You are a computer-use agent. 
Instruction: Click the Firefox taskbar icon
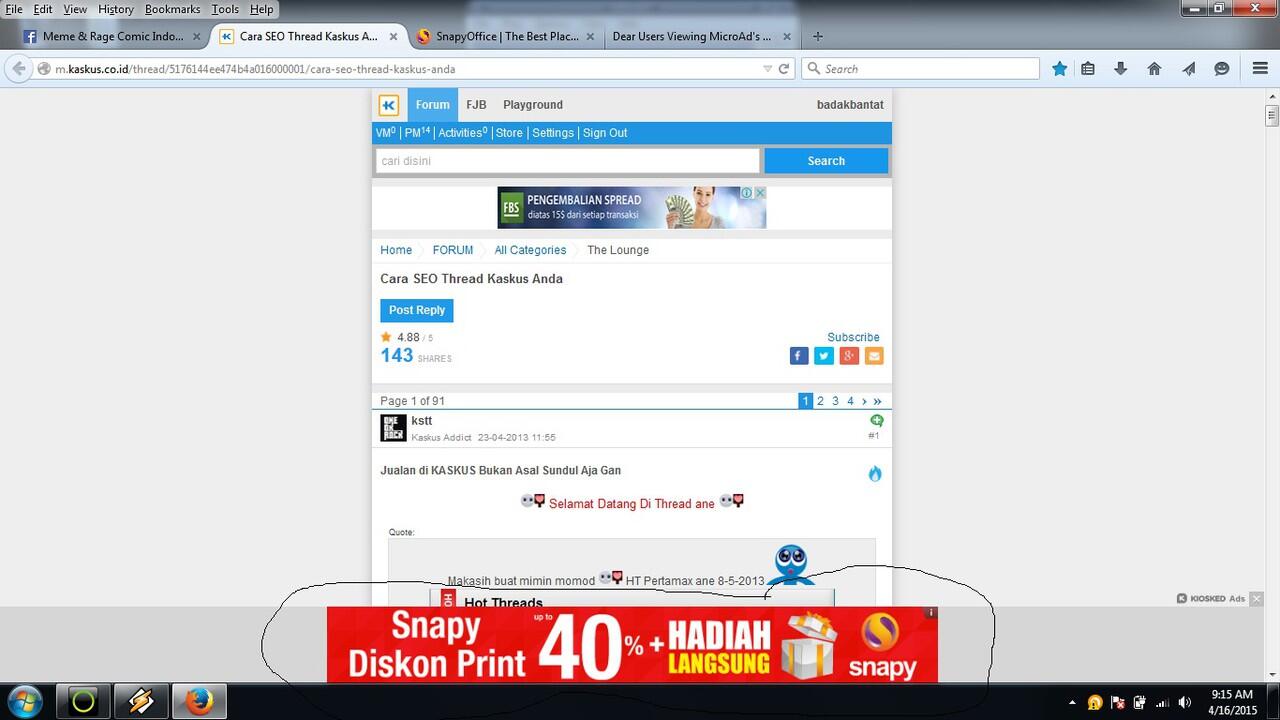click(x=199, y=702)
